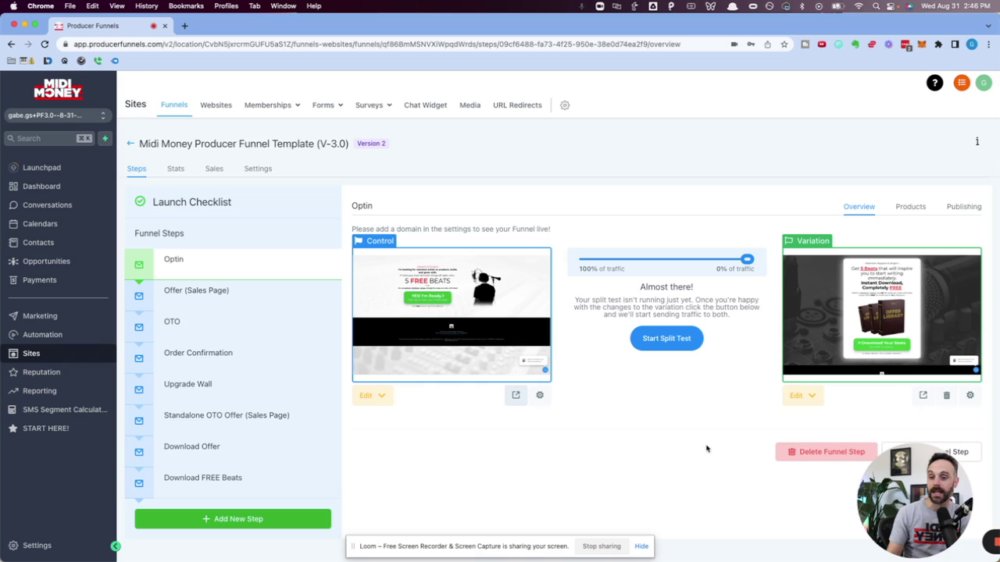Open the green user avatar icon
This screenshot has width=1000, height=562.
(983, 83)
